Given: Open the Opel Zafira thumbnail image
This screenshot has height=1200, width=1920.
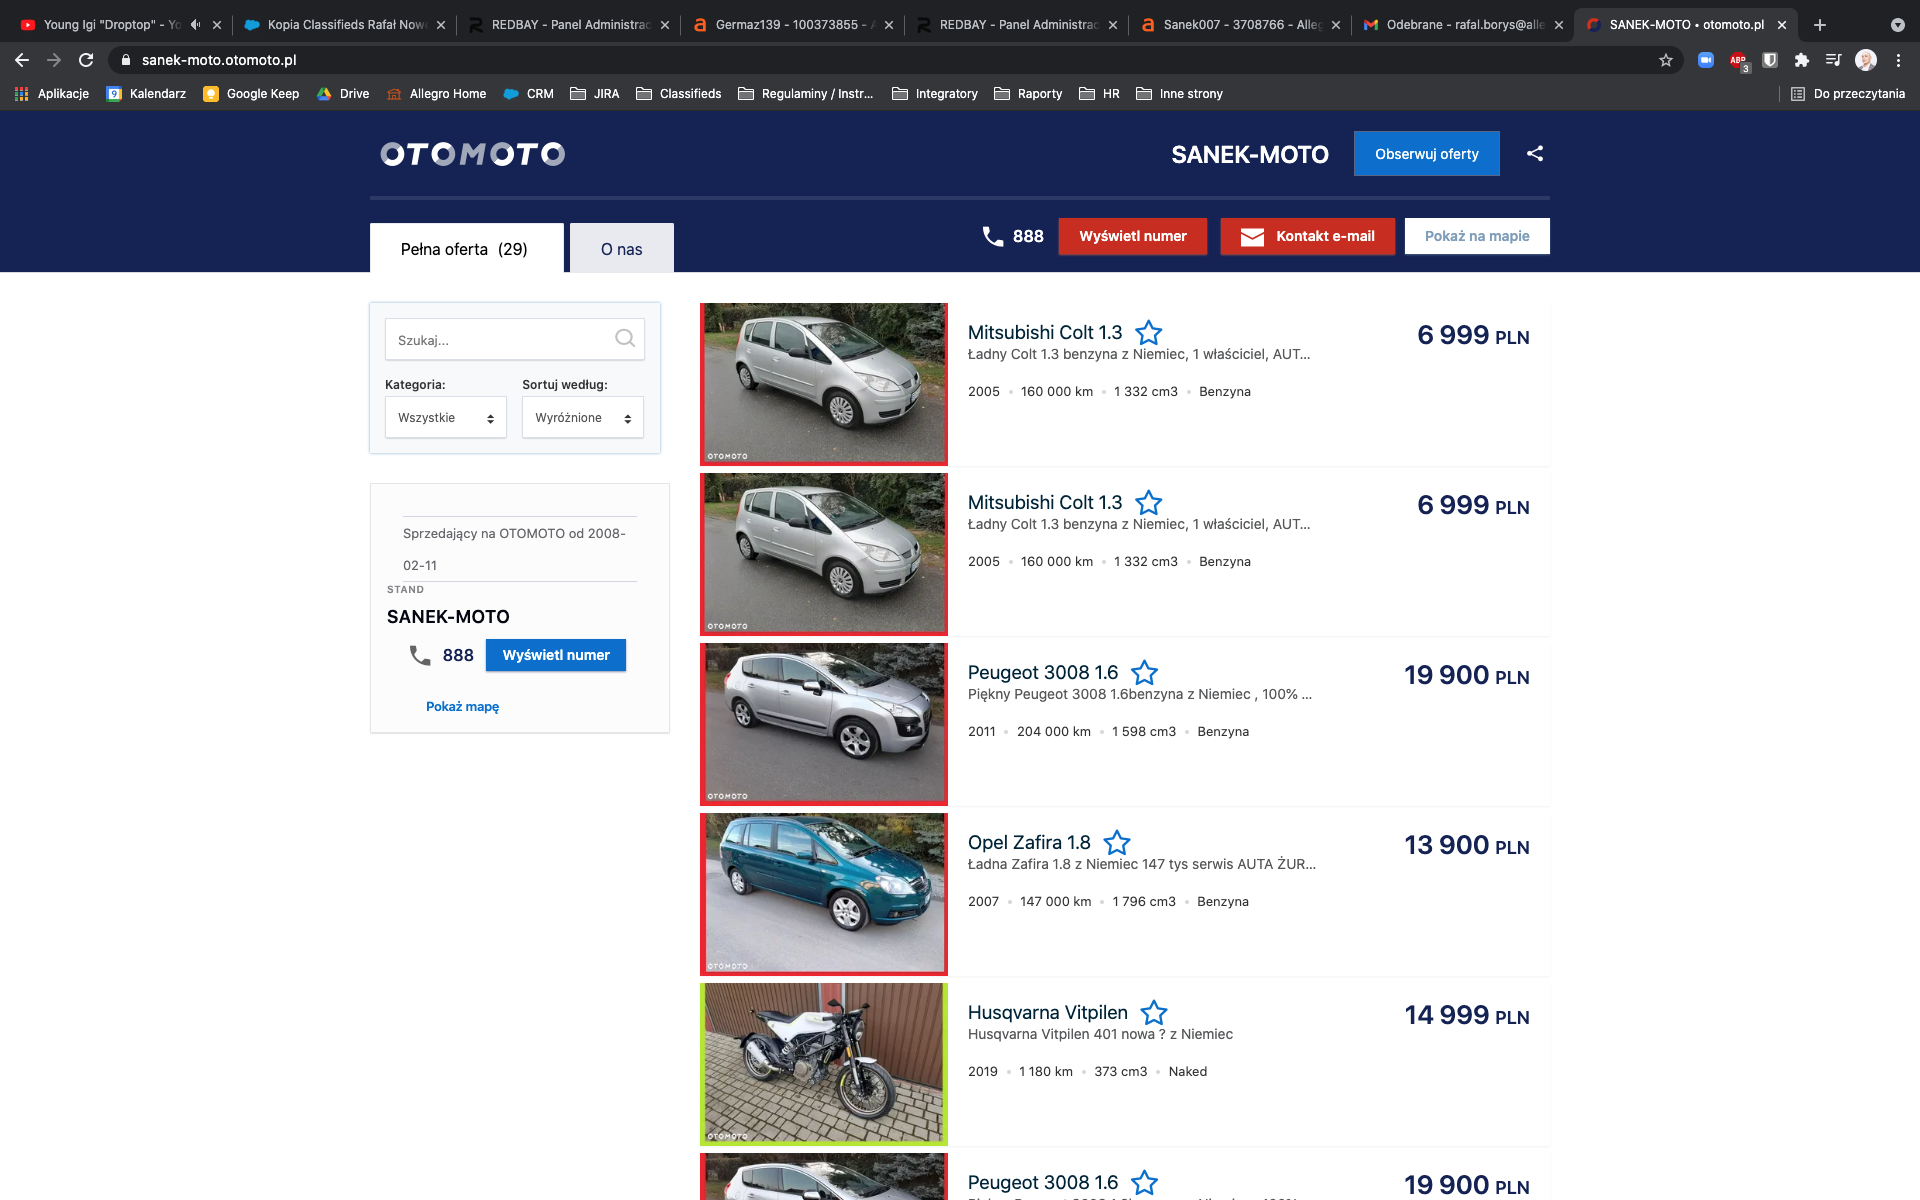Looking at the screenshot, I should 823,893.
